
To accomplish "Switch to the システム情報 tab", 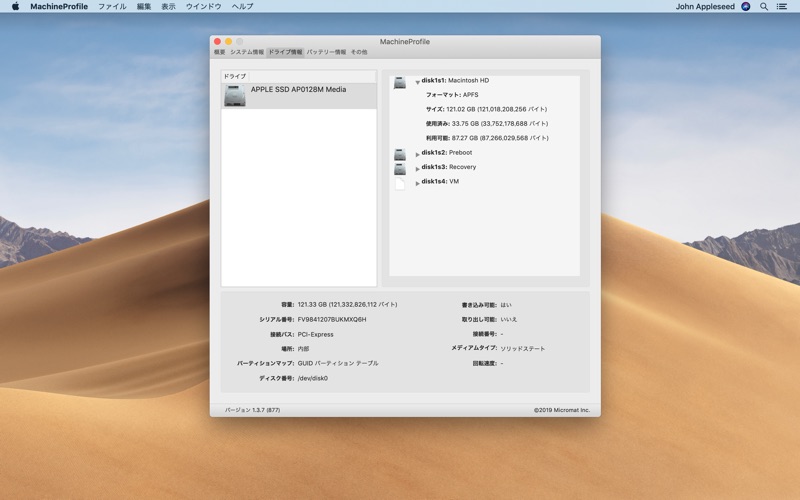I will click(x=247, y=52).
